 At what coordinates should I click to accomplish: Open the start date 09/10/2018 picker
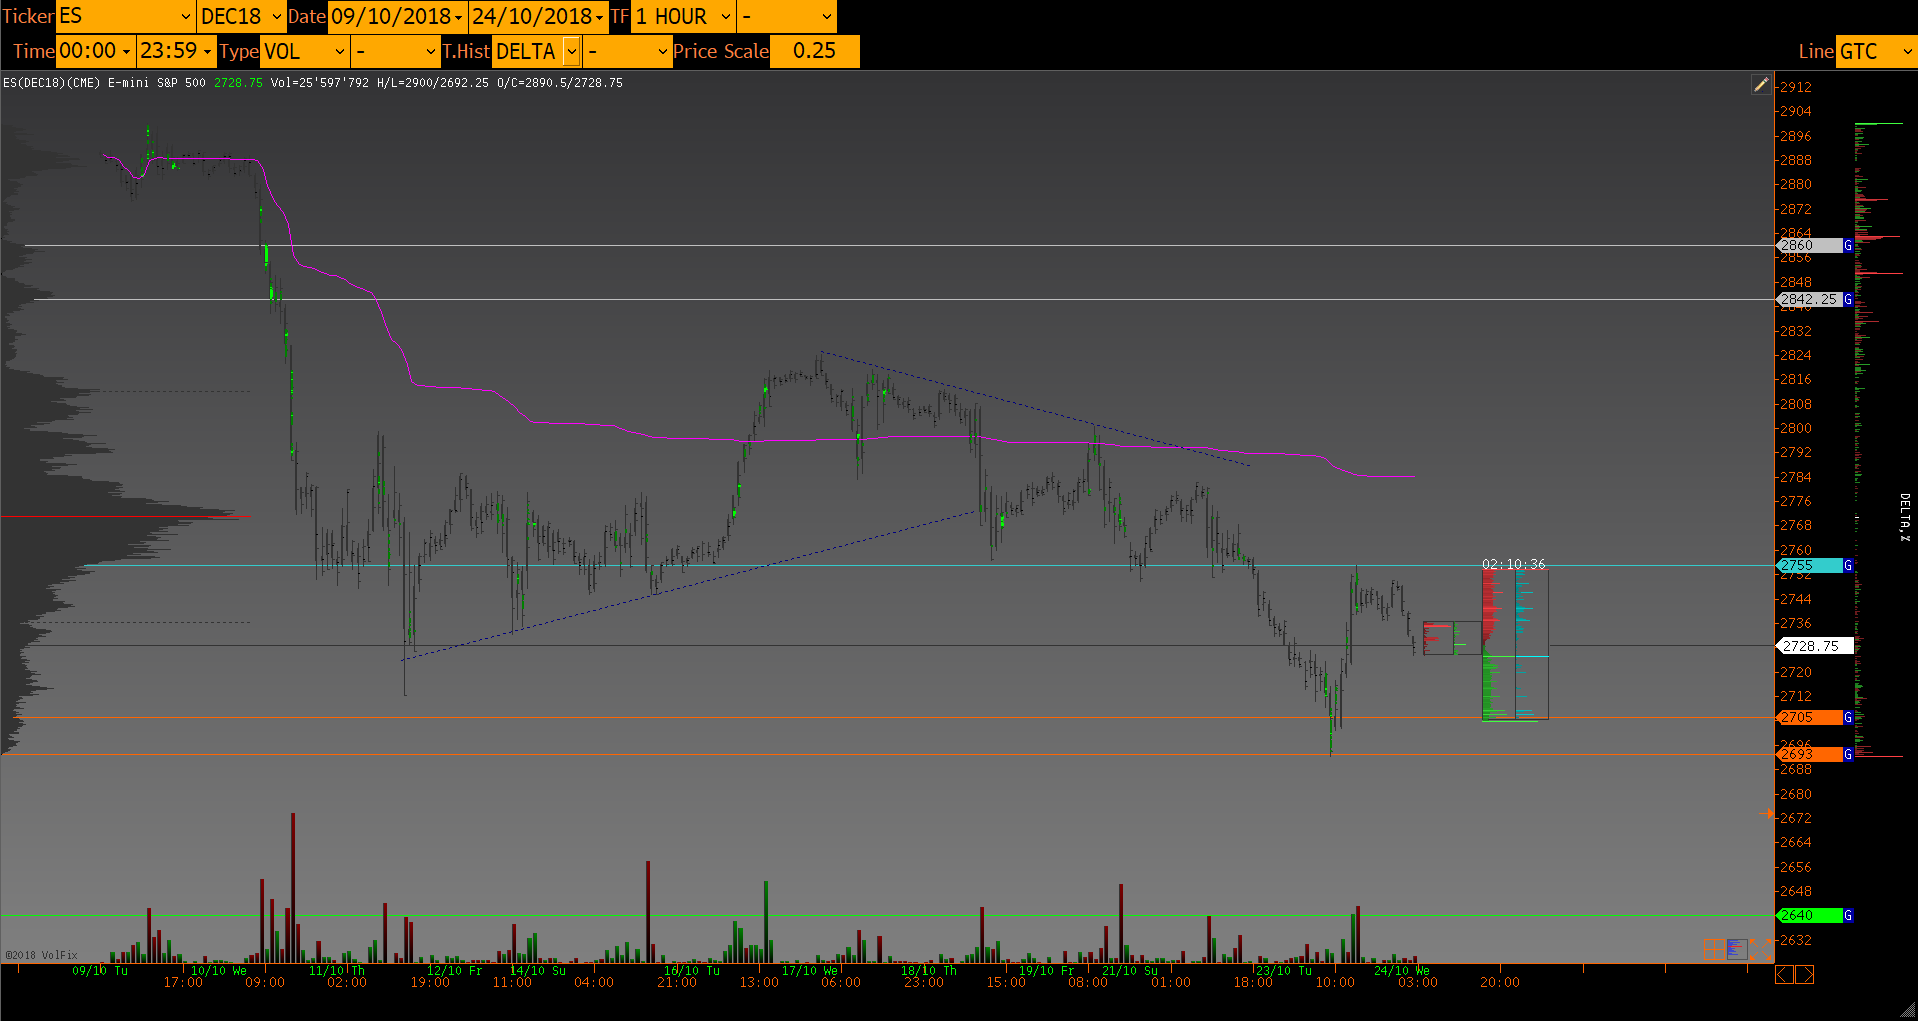click(x=458, y=17)
